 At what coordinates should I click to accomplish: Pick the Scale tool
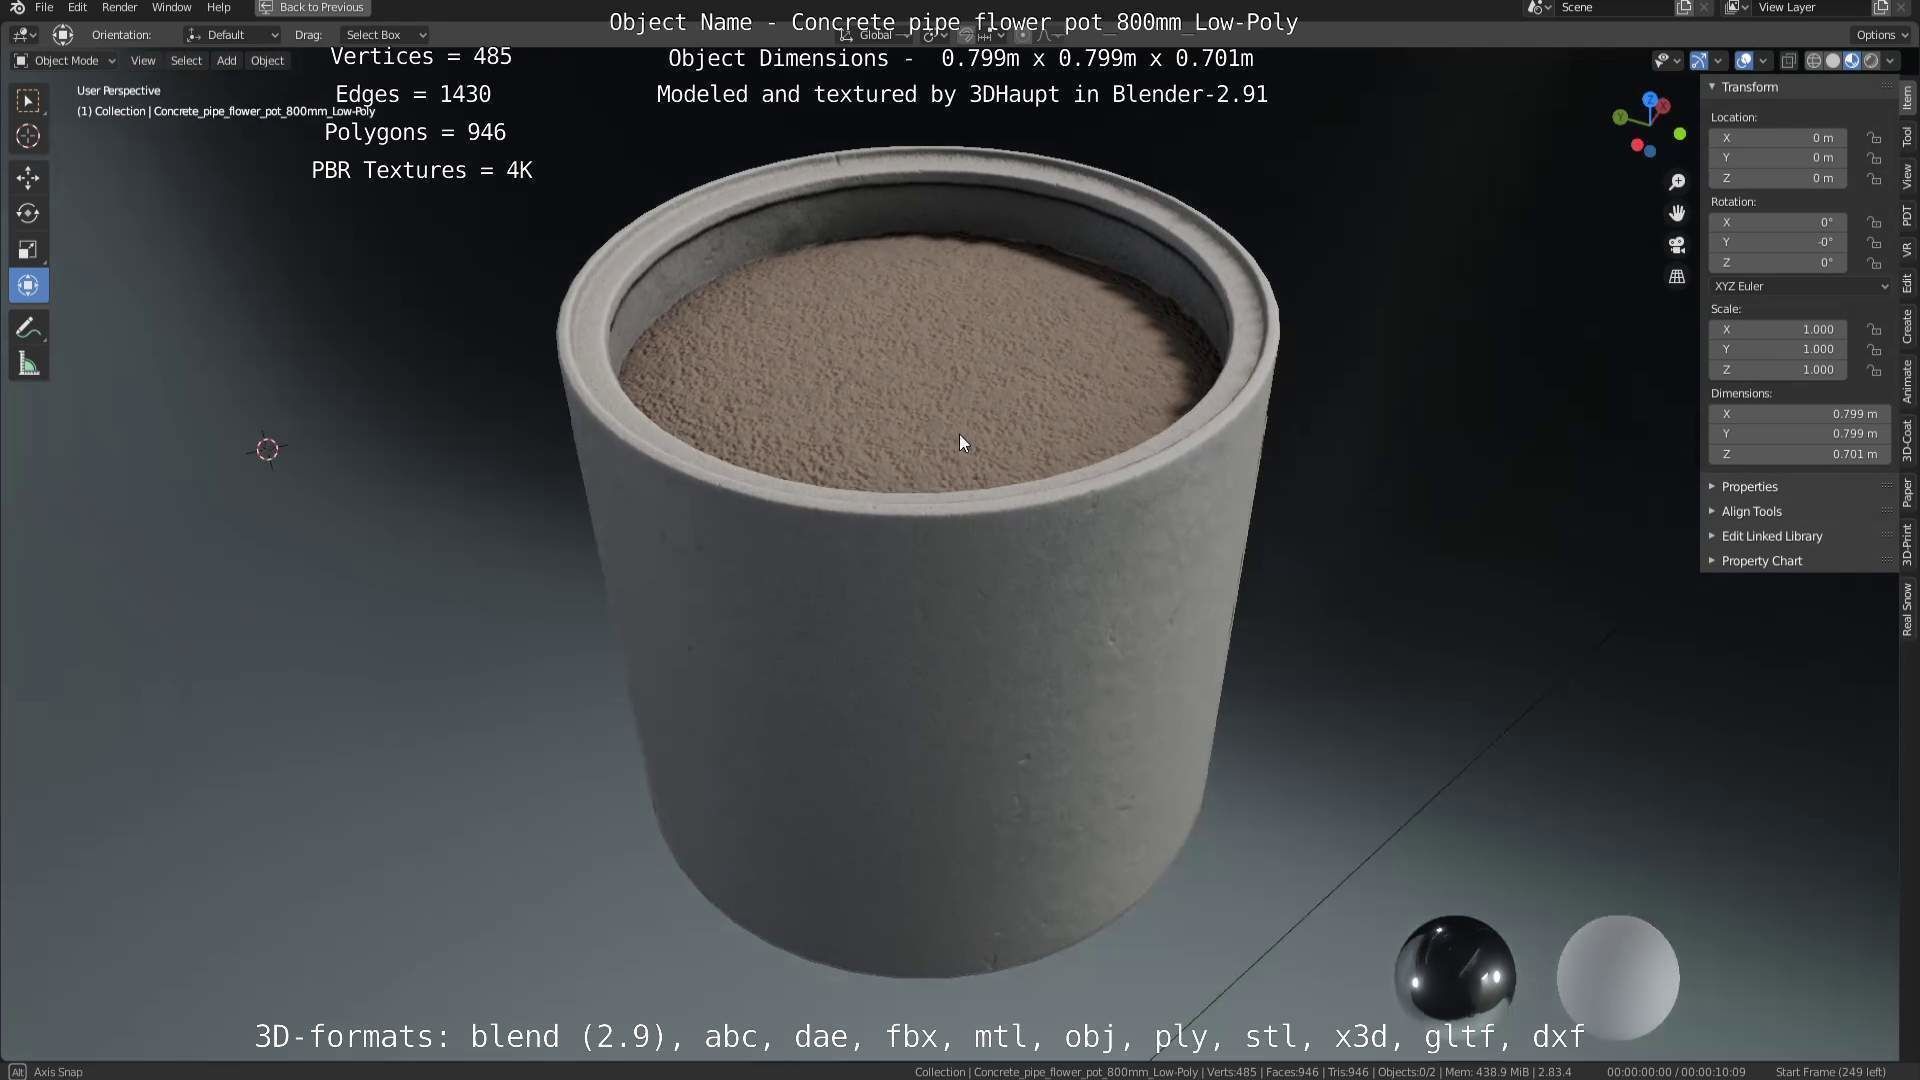tap(28, 250)
